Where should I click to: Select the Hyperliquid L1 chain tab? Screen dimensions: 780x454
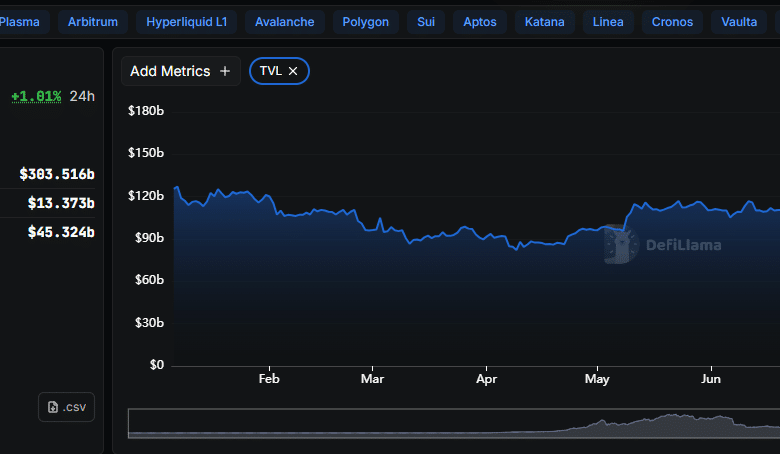click(x=186, y=21)
